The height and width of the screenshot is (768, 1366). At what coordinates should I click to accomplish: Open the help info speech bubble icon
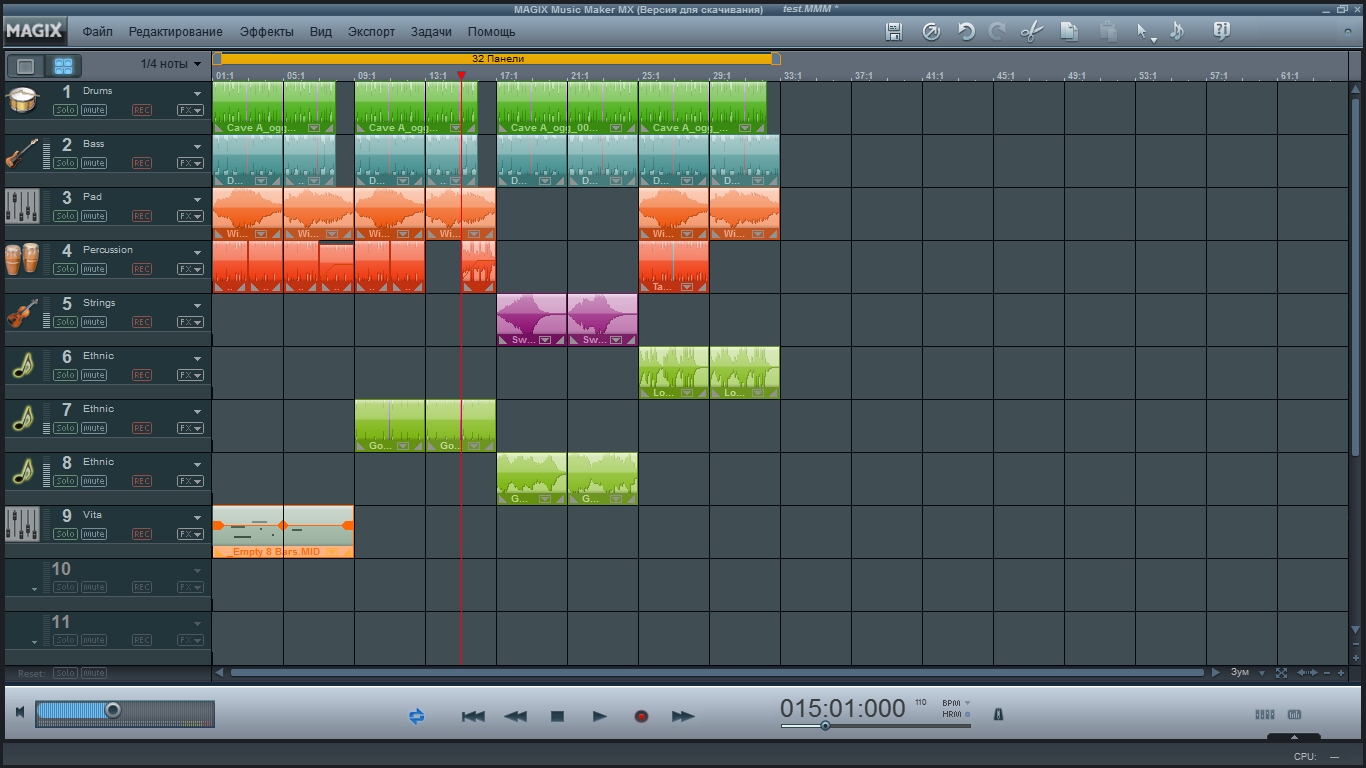pyautogui.click(x=1221, y=31)
